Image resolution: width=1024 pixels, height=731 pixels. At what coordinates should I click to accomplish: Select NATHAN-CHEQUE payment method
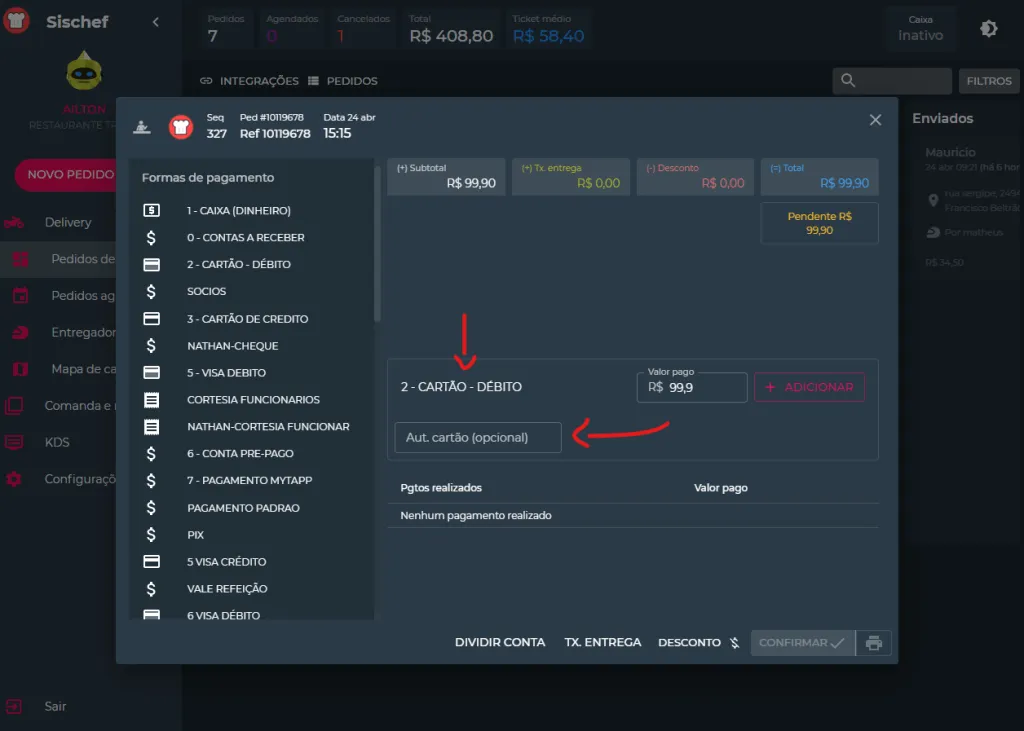click(x=252, y=346)
